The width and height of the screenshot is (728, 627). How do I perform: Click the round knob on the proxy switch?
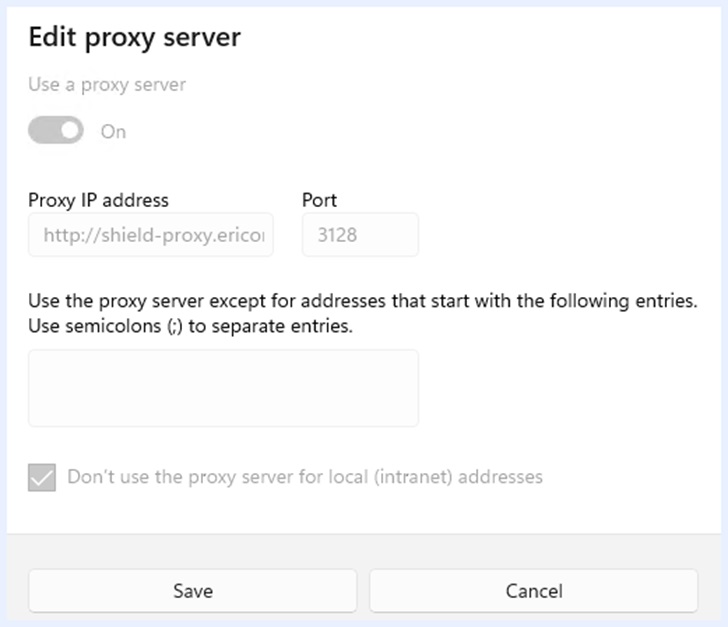click(68, 130)
